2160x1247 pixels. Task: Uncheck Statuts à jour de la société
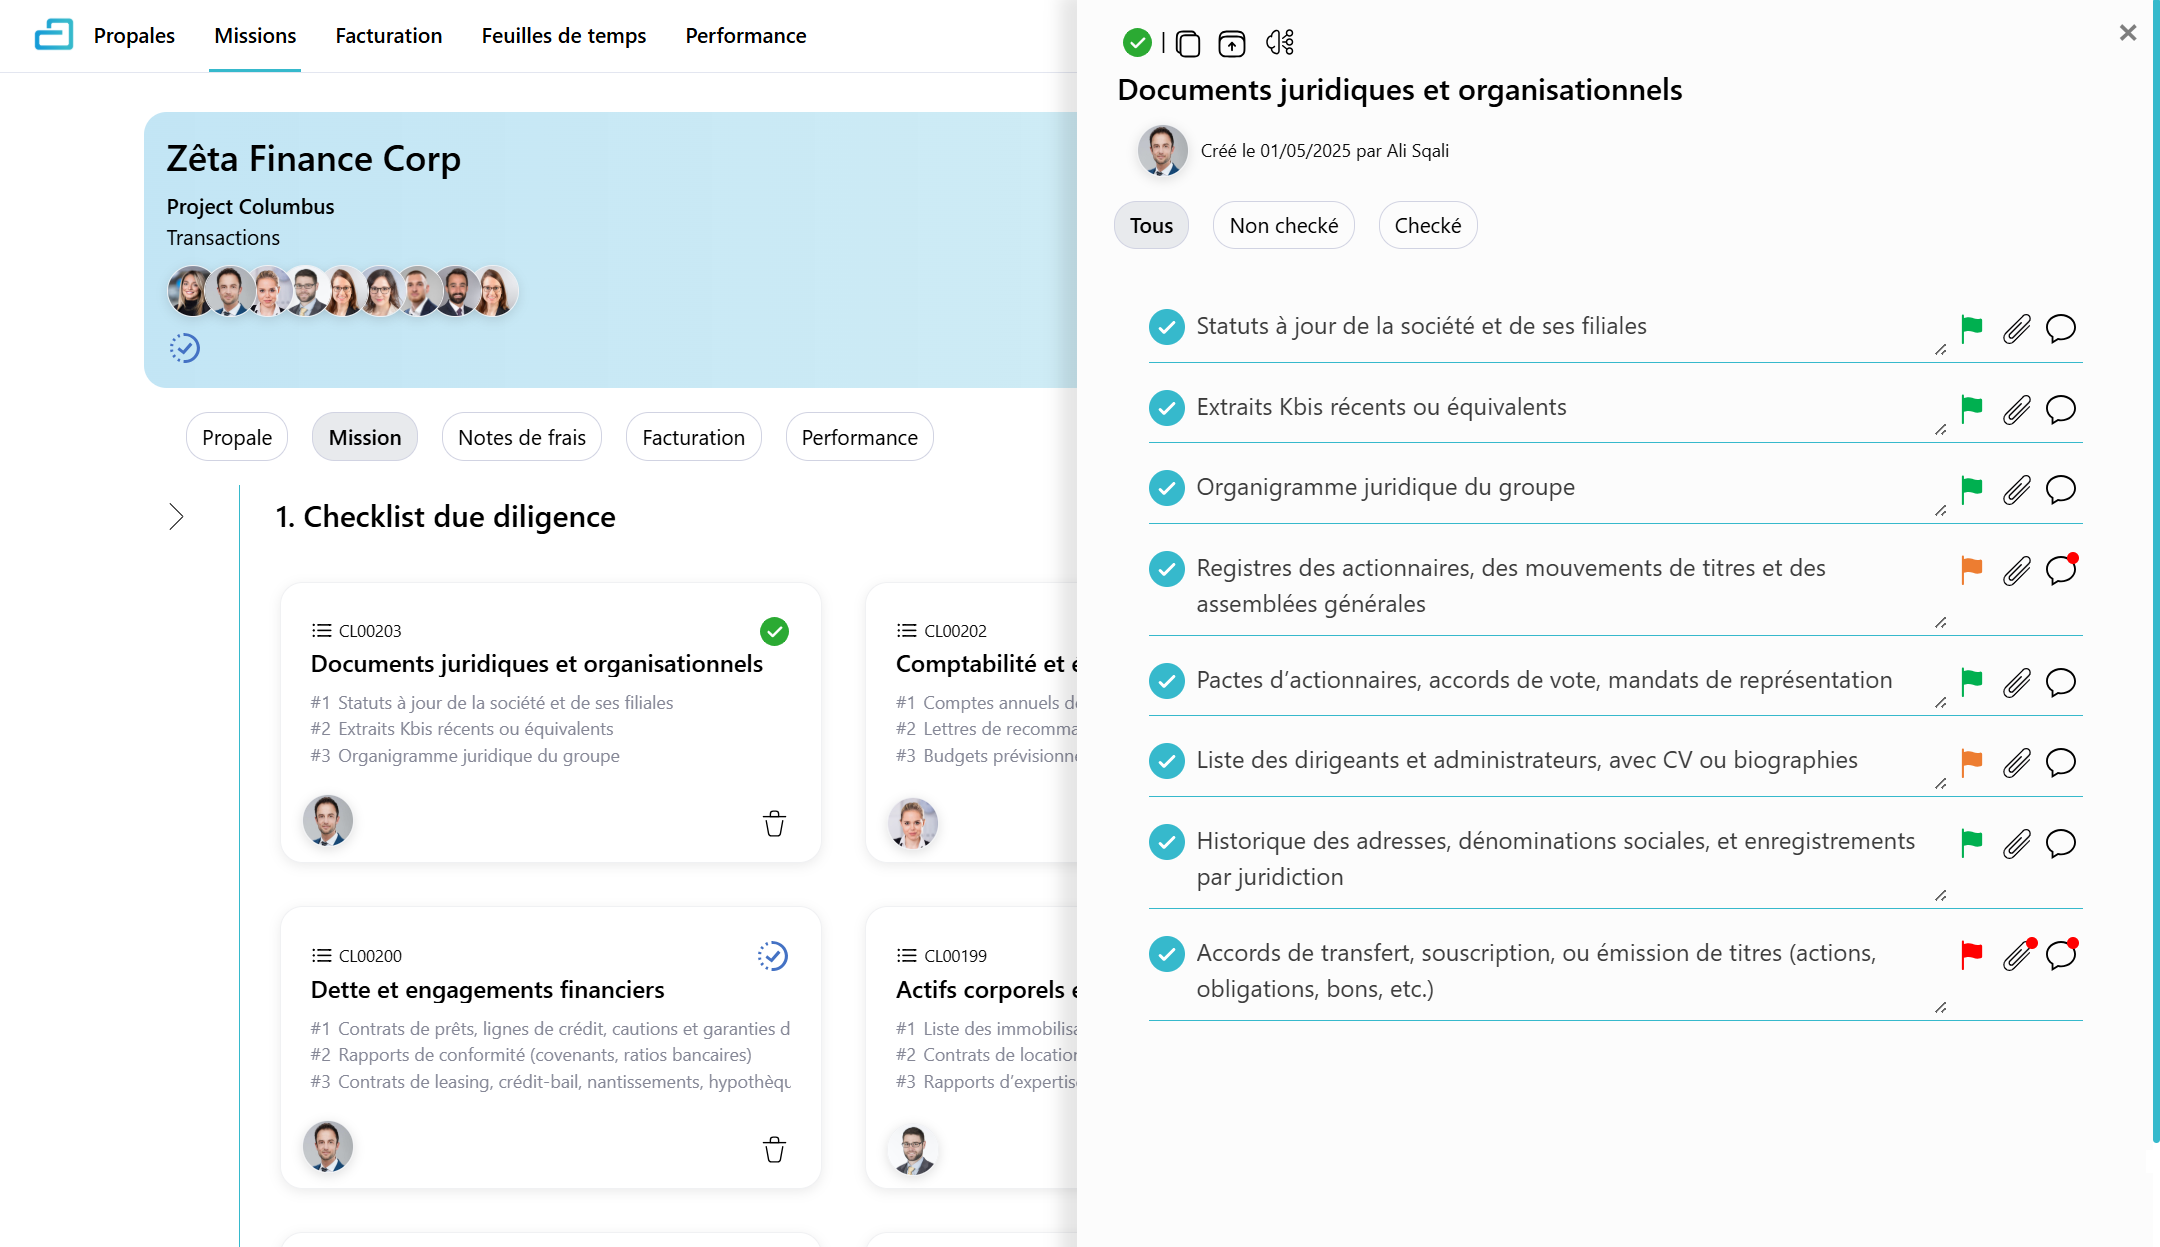(x=1166, y=327)
